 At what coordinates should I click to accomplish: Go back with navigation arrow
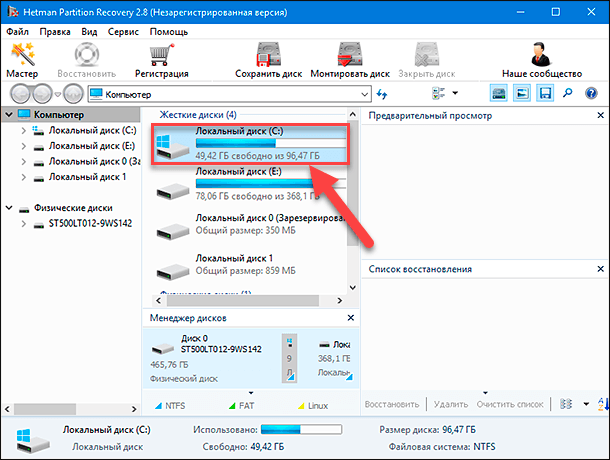pos(20,94)
